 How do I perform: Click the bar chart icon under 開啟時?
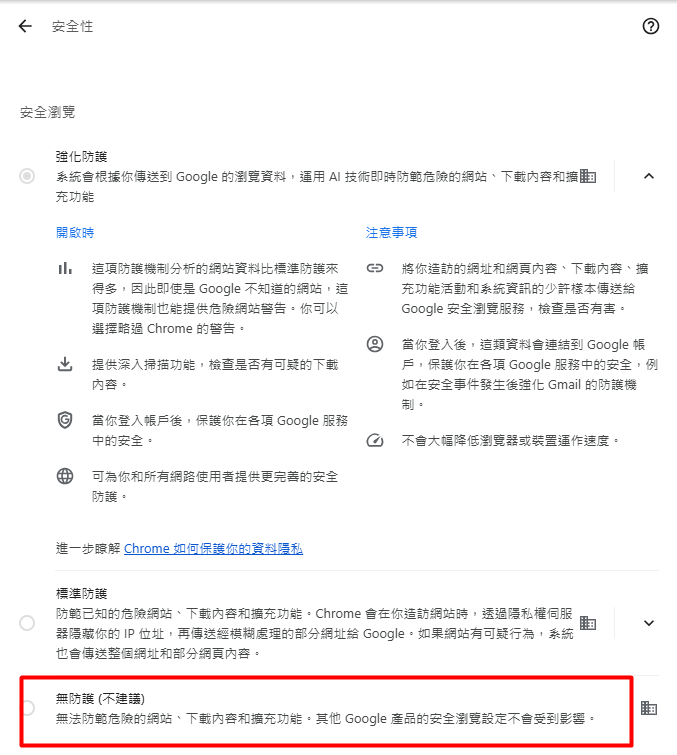(65, 268)
